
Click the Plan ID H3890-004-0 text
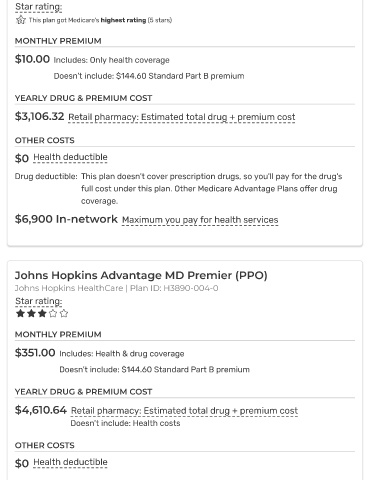(x=174, y=288)
